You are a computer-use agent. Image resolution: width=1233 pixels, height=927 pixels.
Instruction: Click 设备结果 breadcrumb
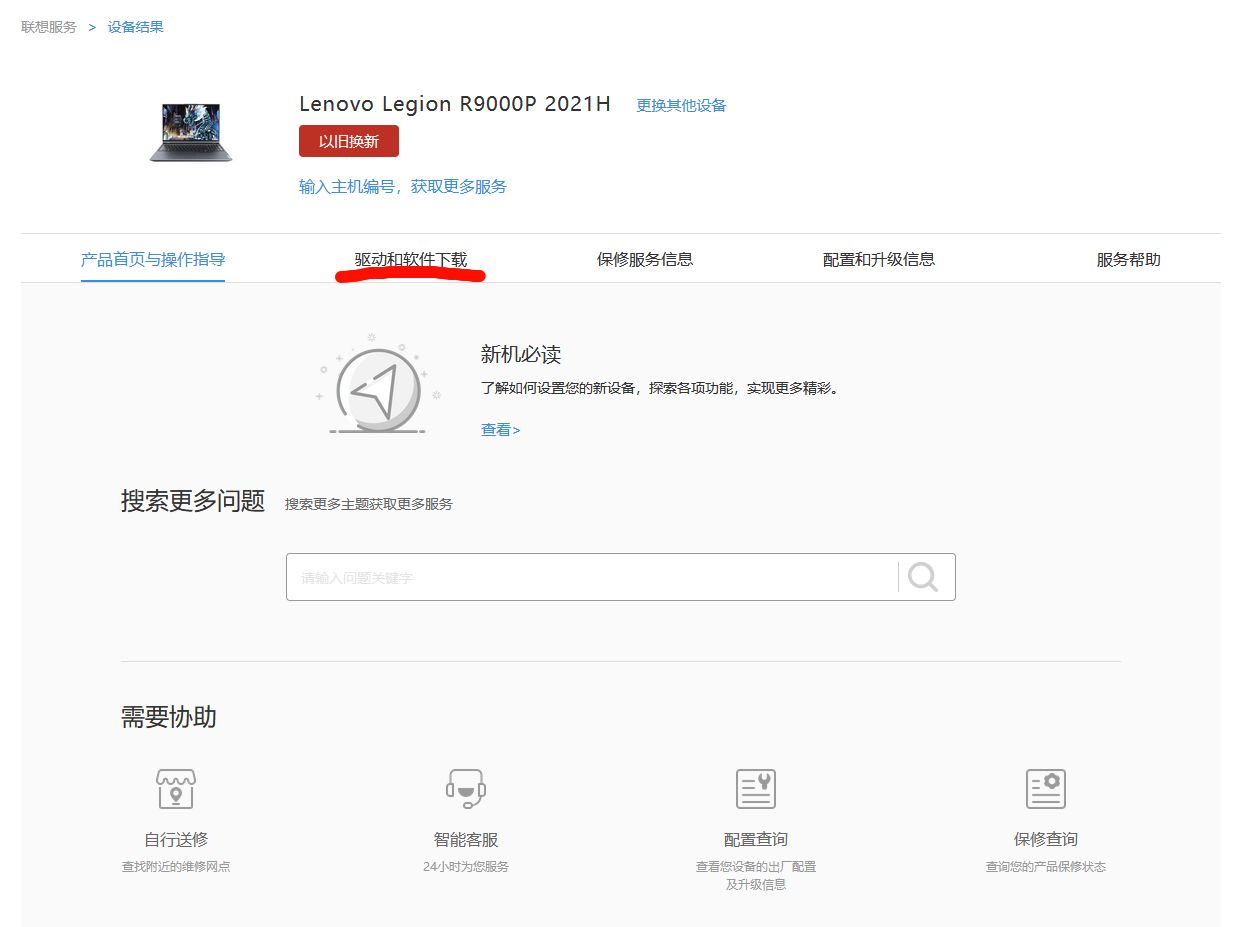pos(136,27)
